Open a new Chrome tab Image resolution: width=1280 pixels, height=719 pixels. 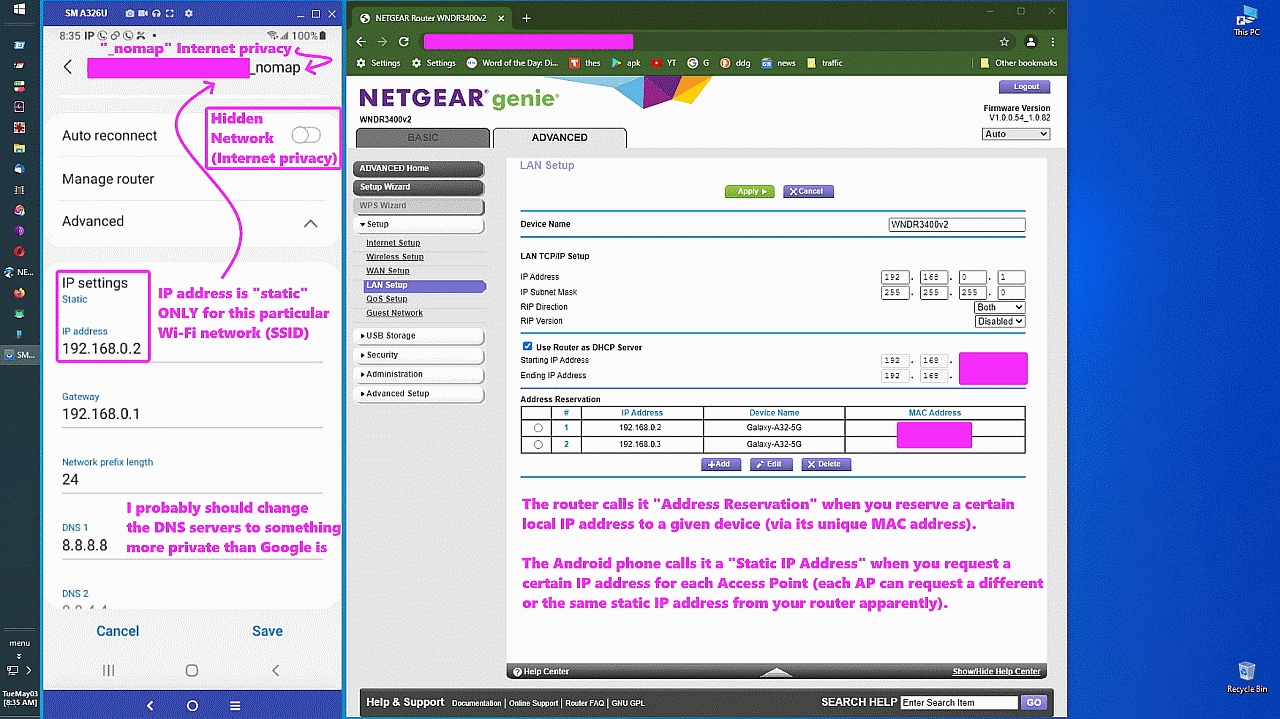(x=526, y=18)
